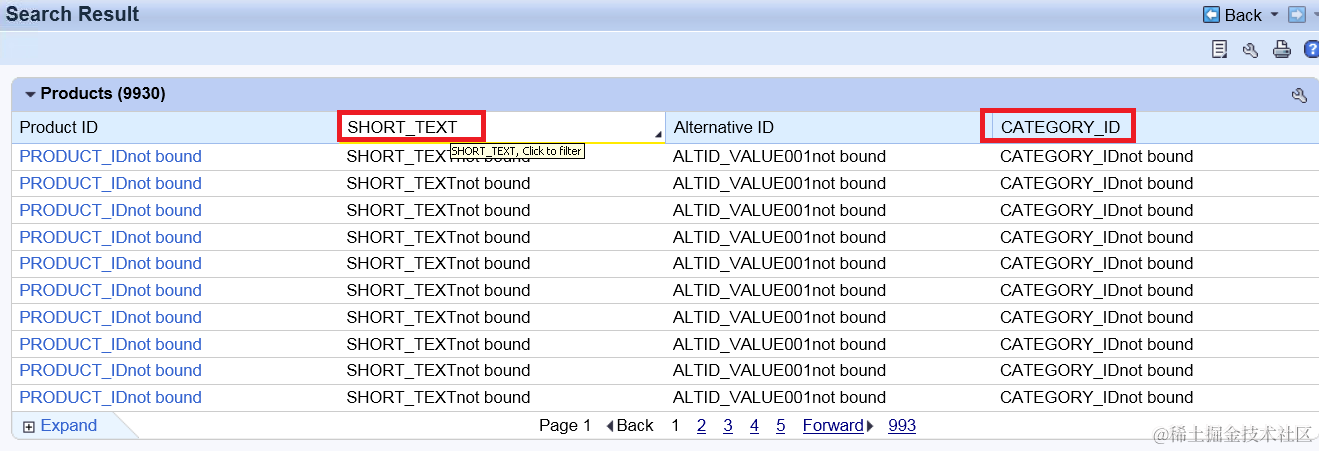Open help via the question mark icon
Screen dimensions: 1319x451
pyautogui.click(x=1311, y=49)
